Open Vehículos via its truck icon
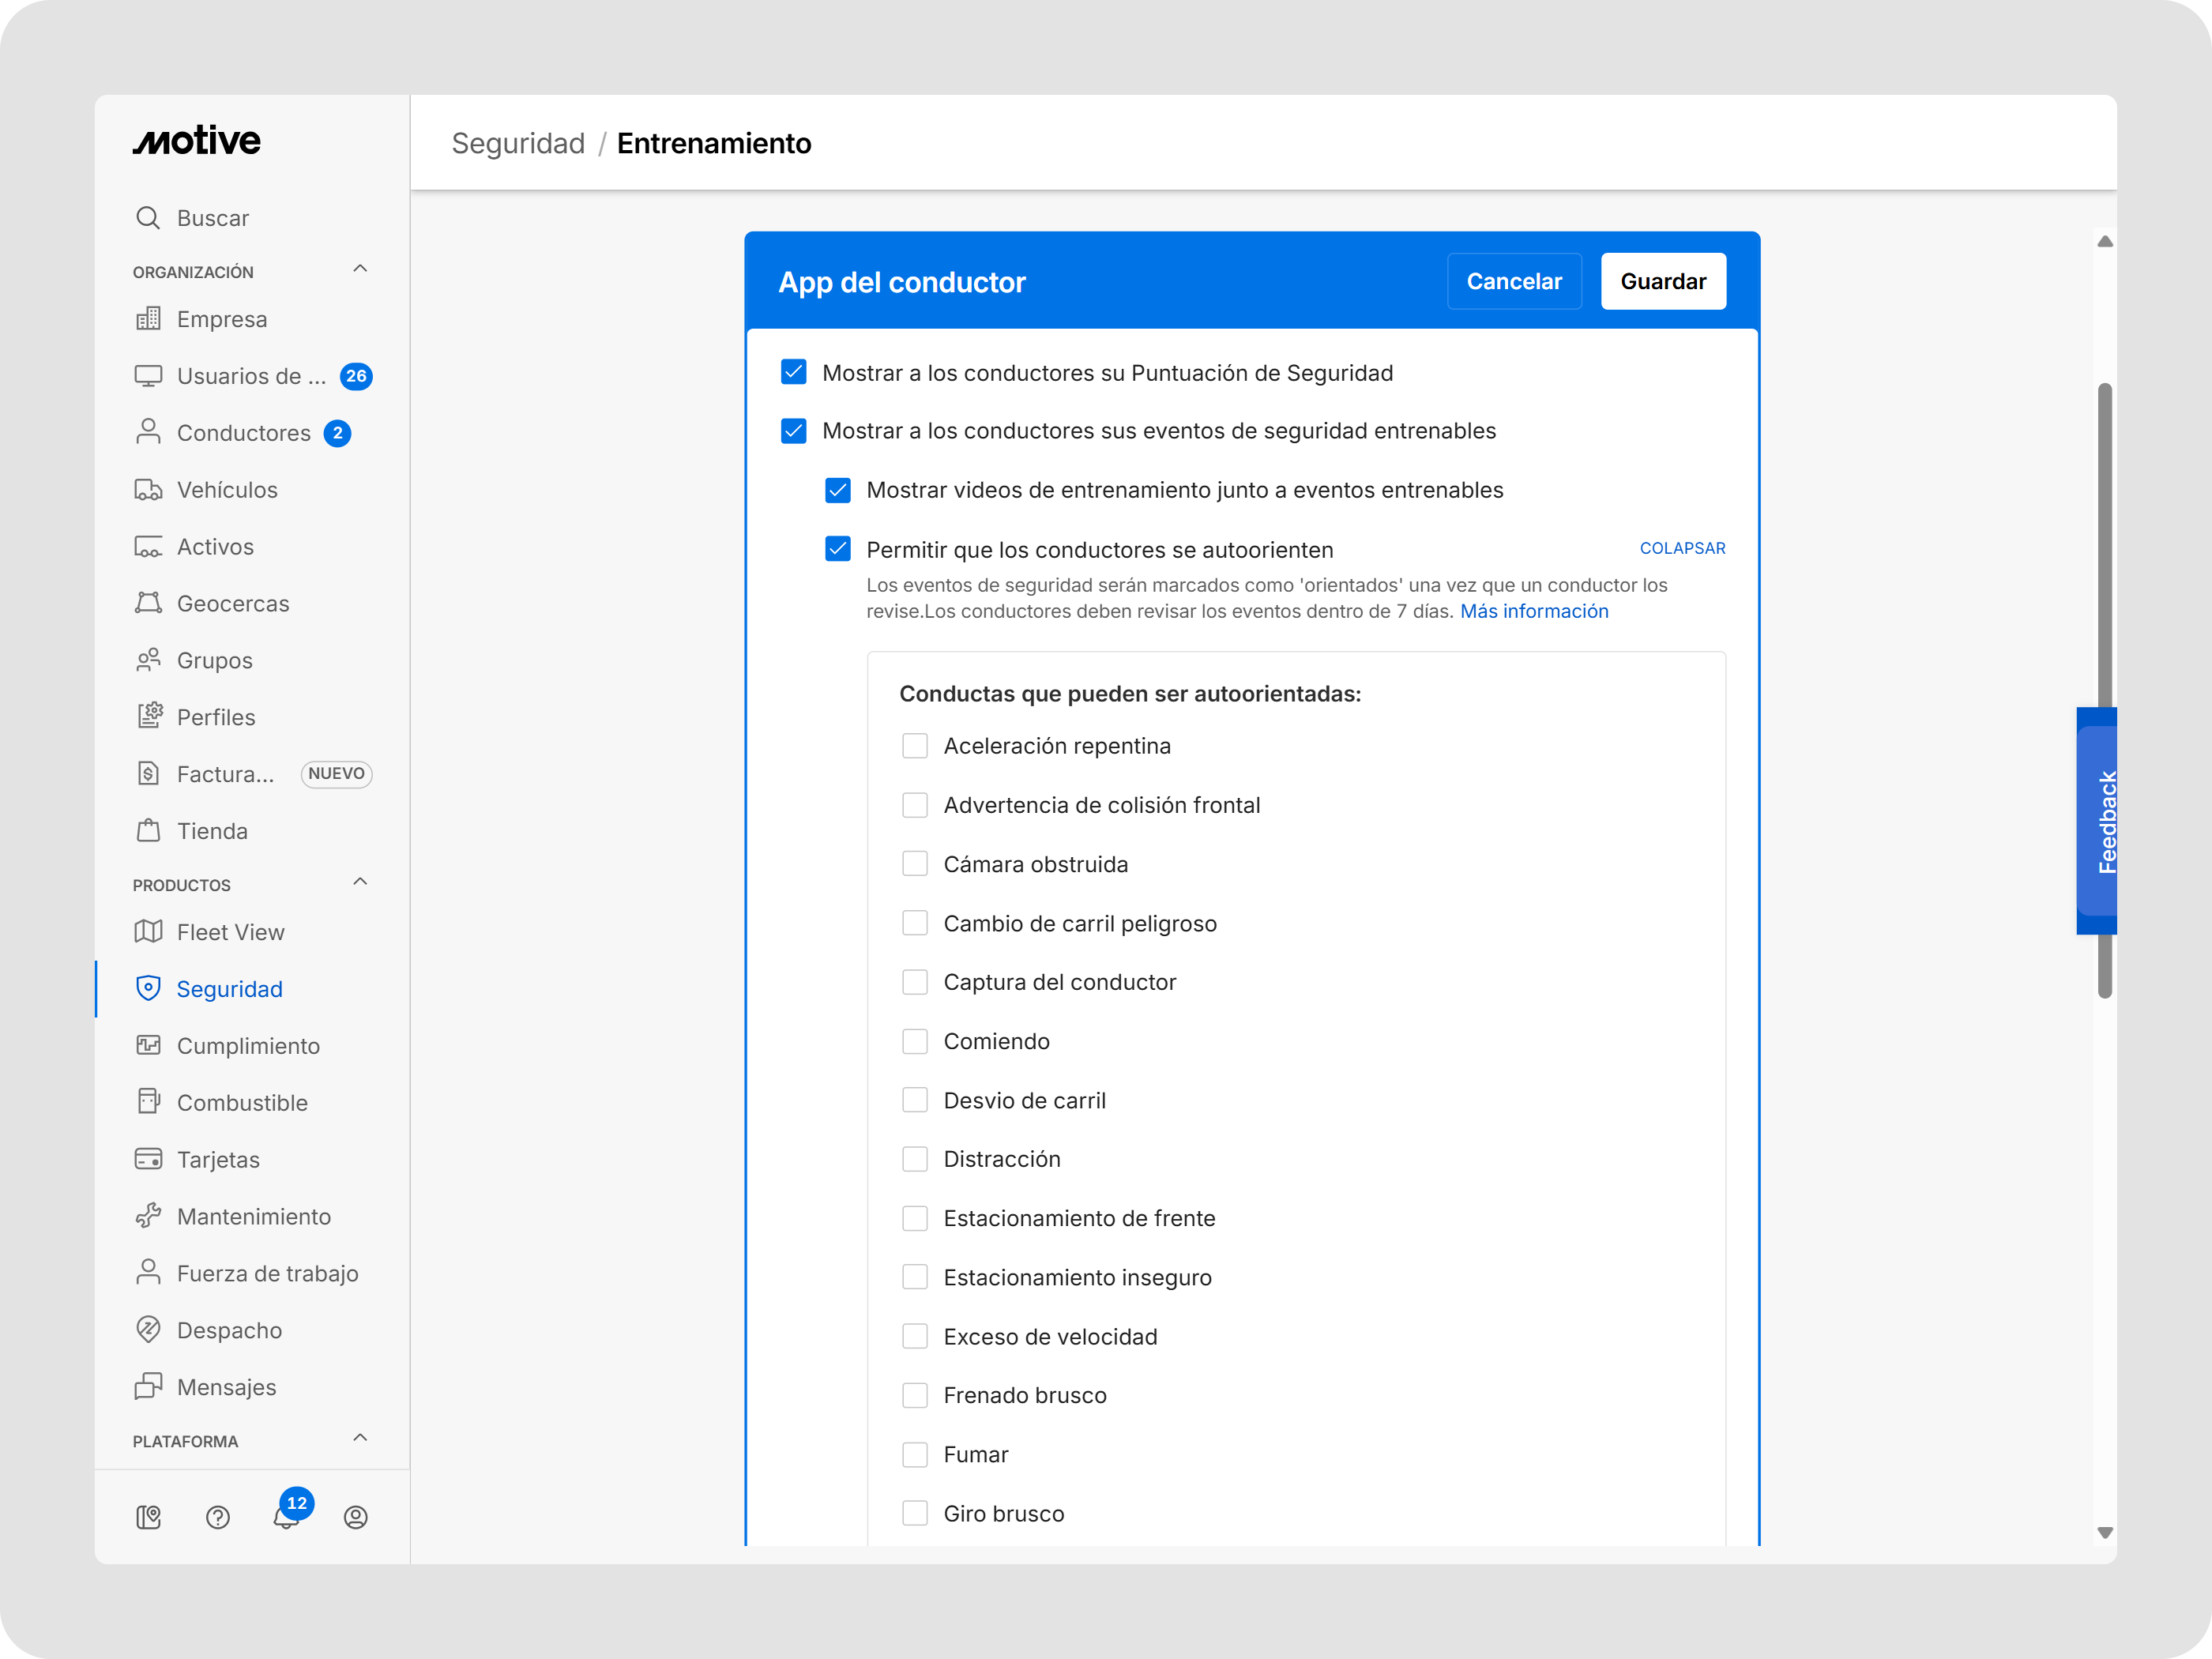The height and width of the screenshot is (1659, 2212). click(x=148, y=490)
